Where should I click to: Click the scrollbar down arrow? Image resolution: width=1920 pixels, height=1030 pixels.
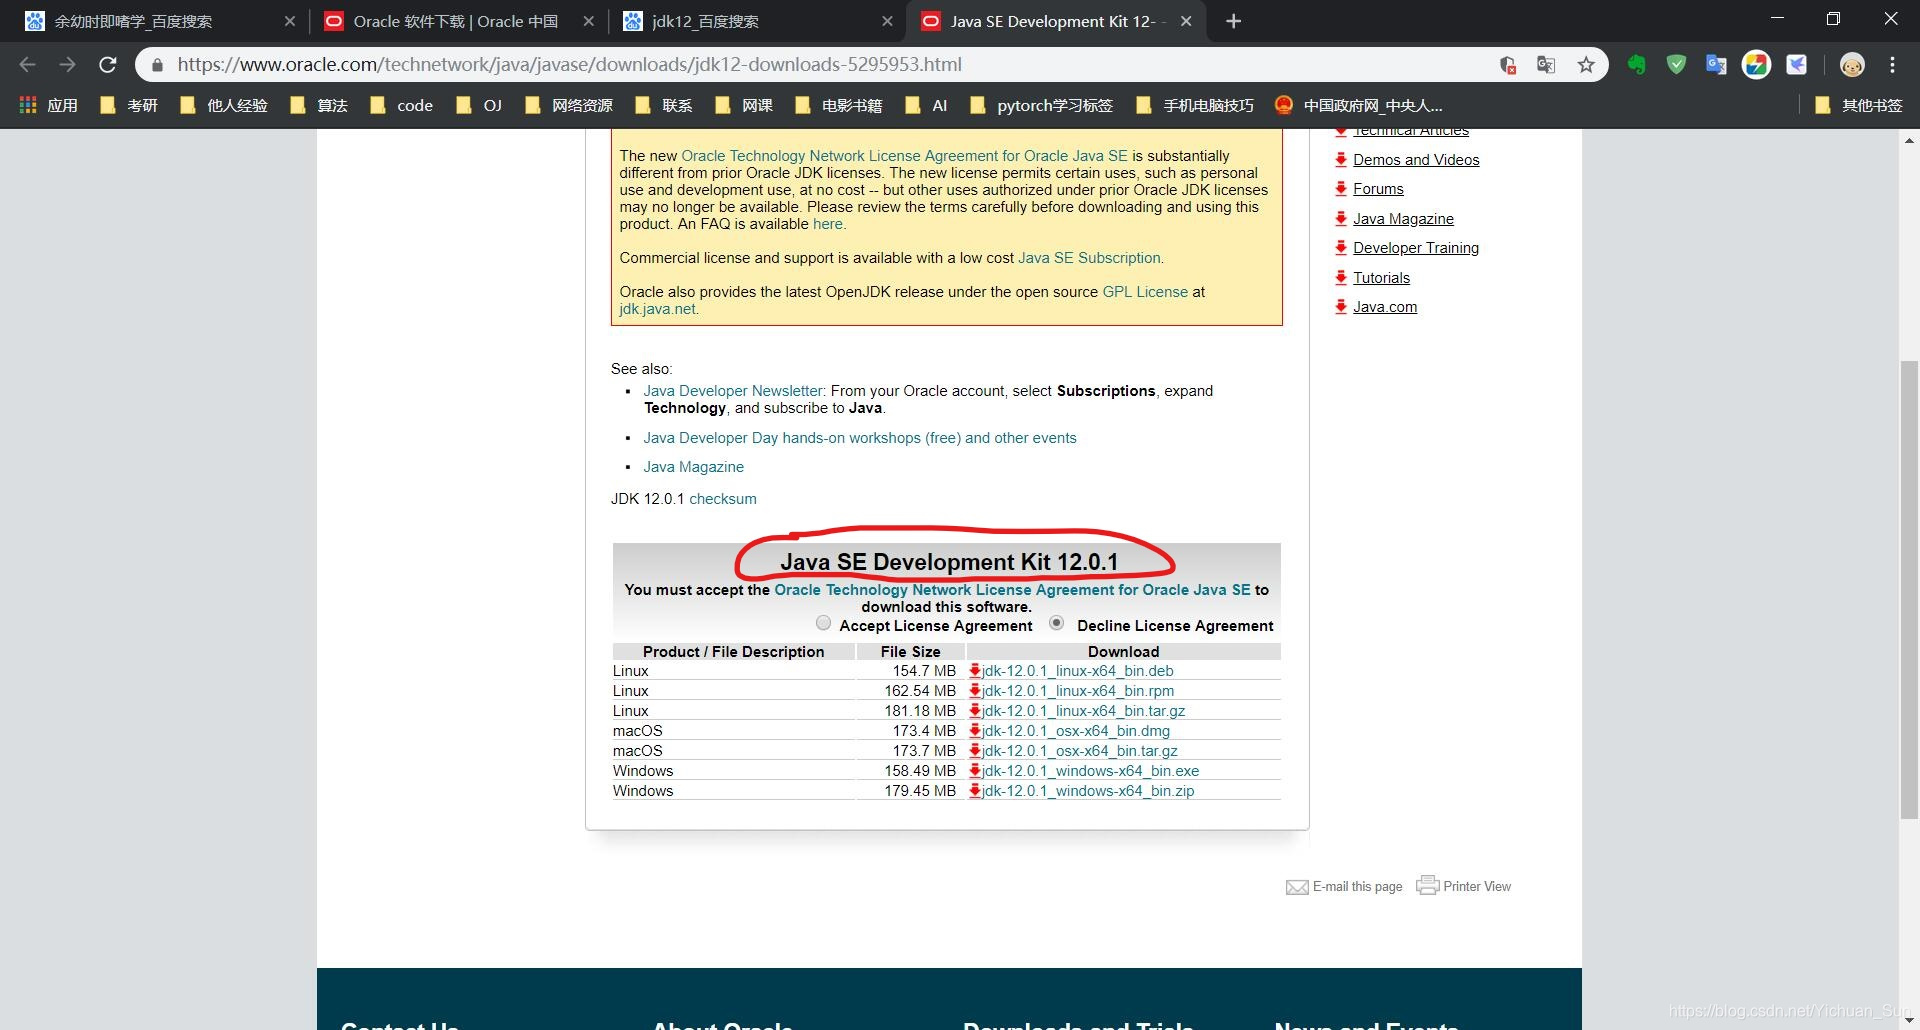(x=1909, y=1020)
